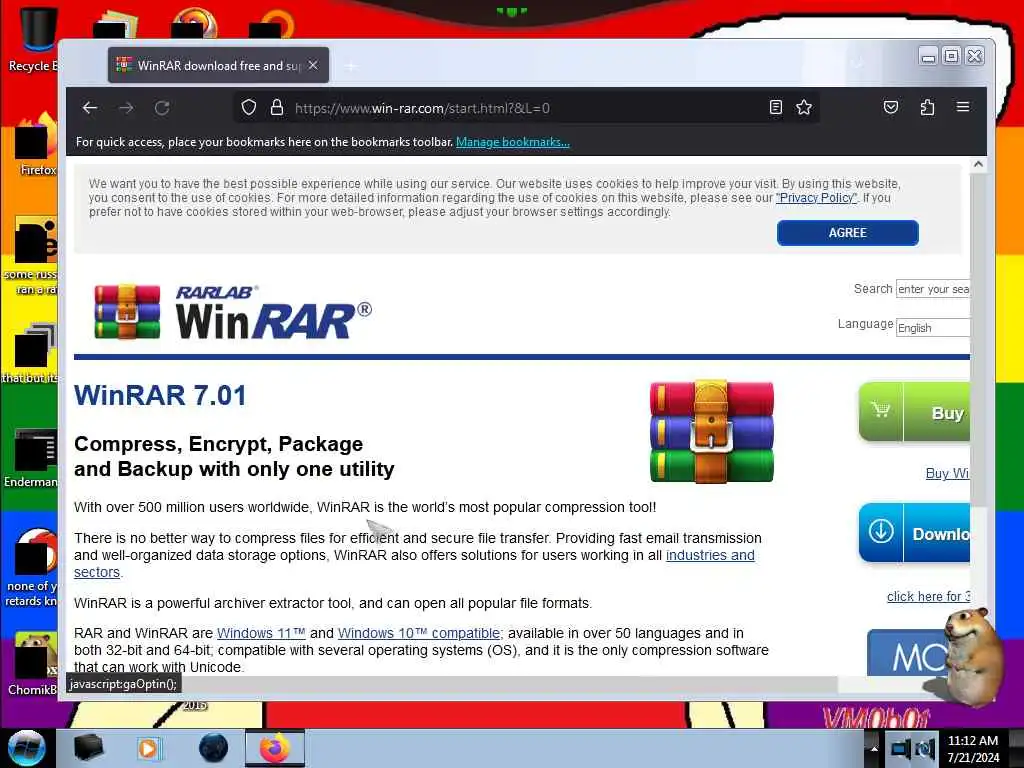Close the WinRAR download tab
The width and height of the screenshot is (1024, 768).
(313, 65)
